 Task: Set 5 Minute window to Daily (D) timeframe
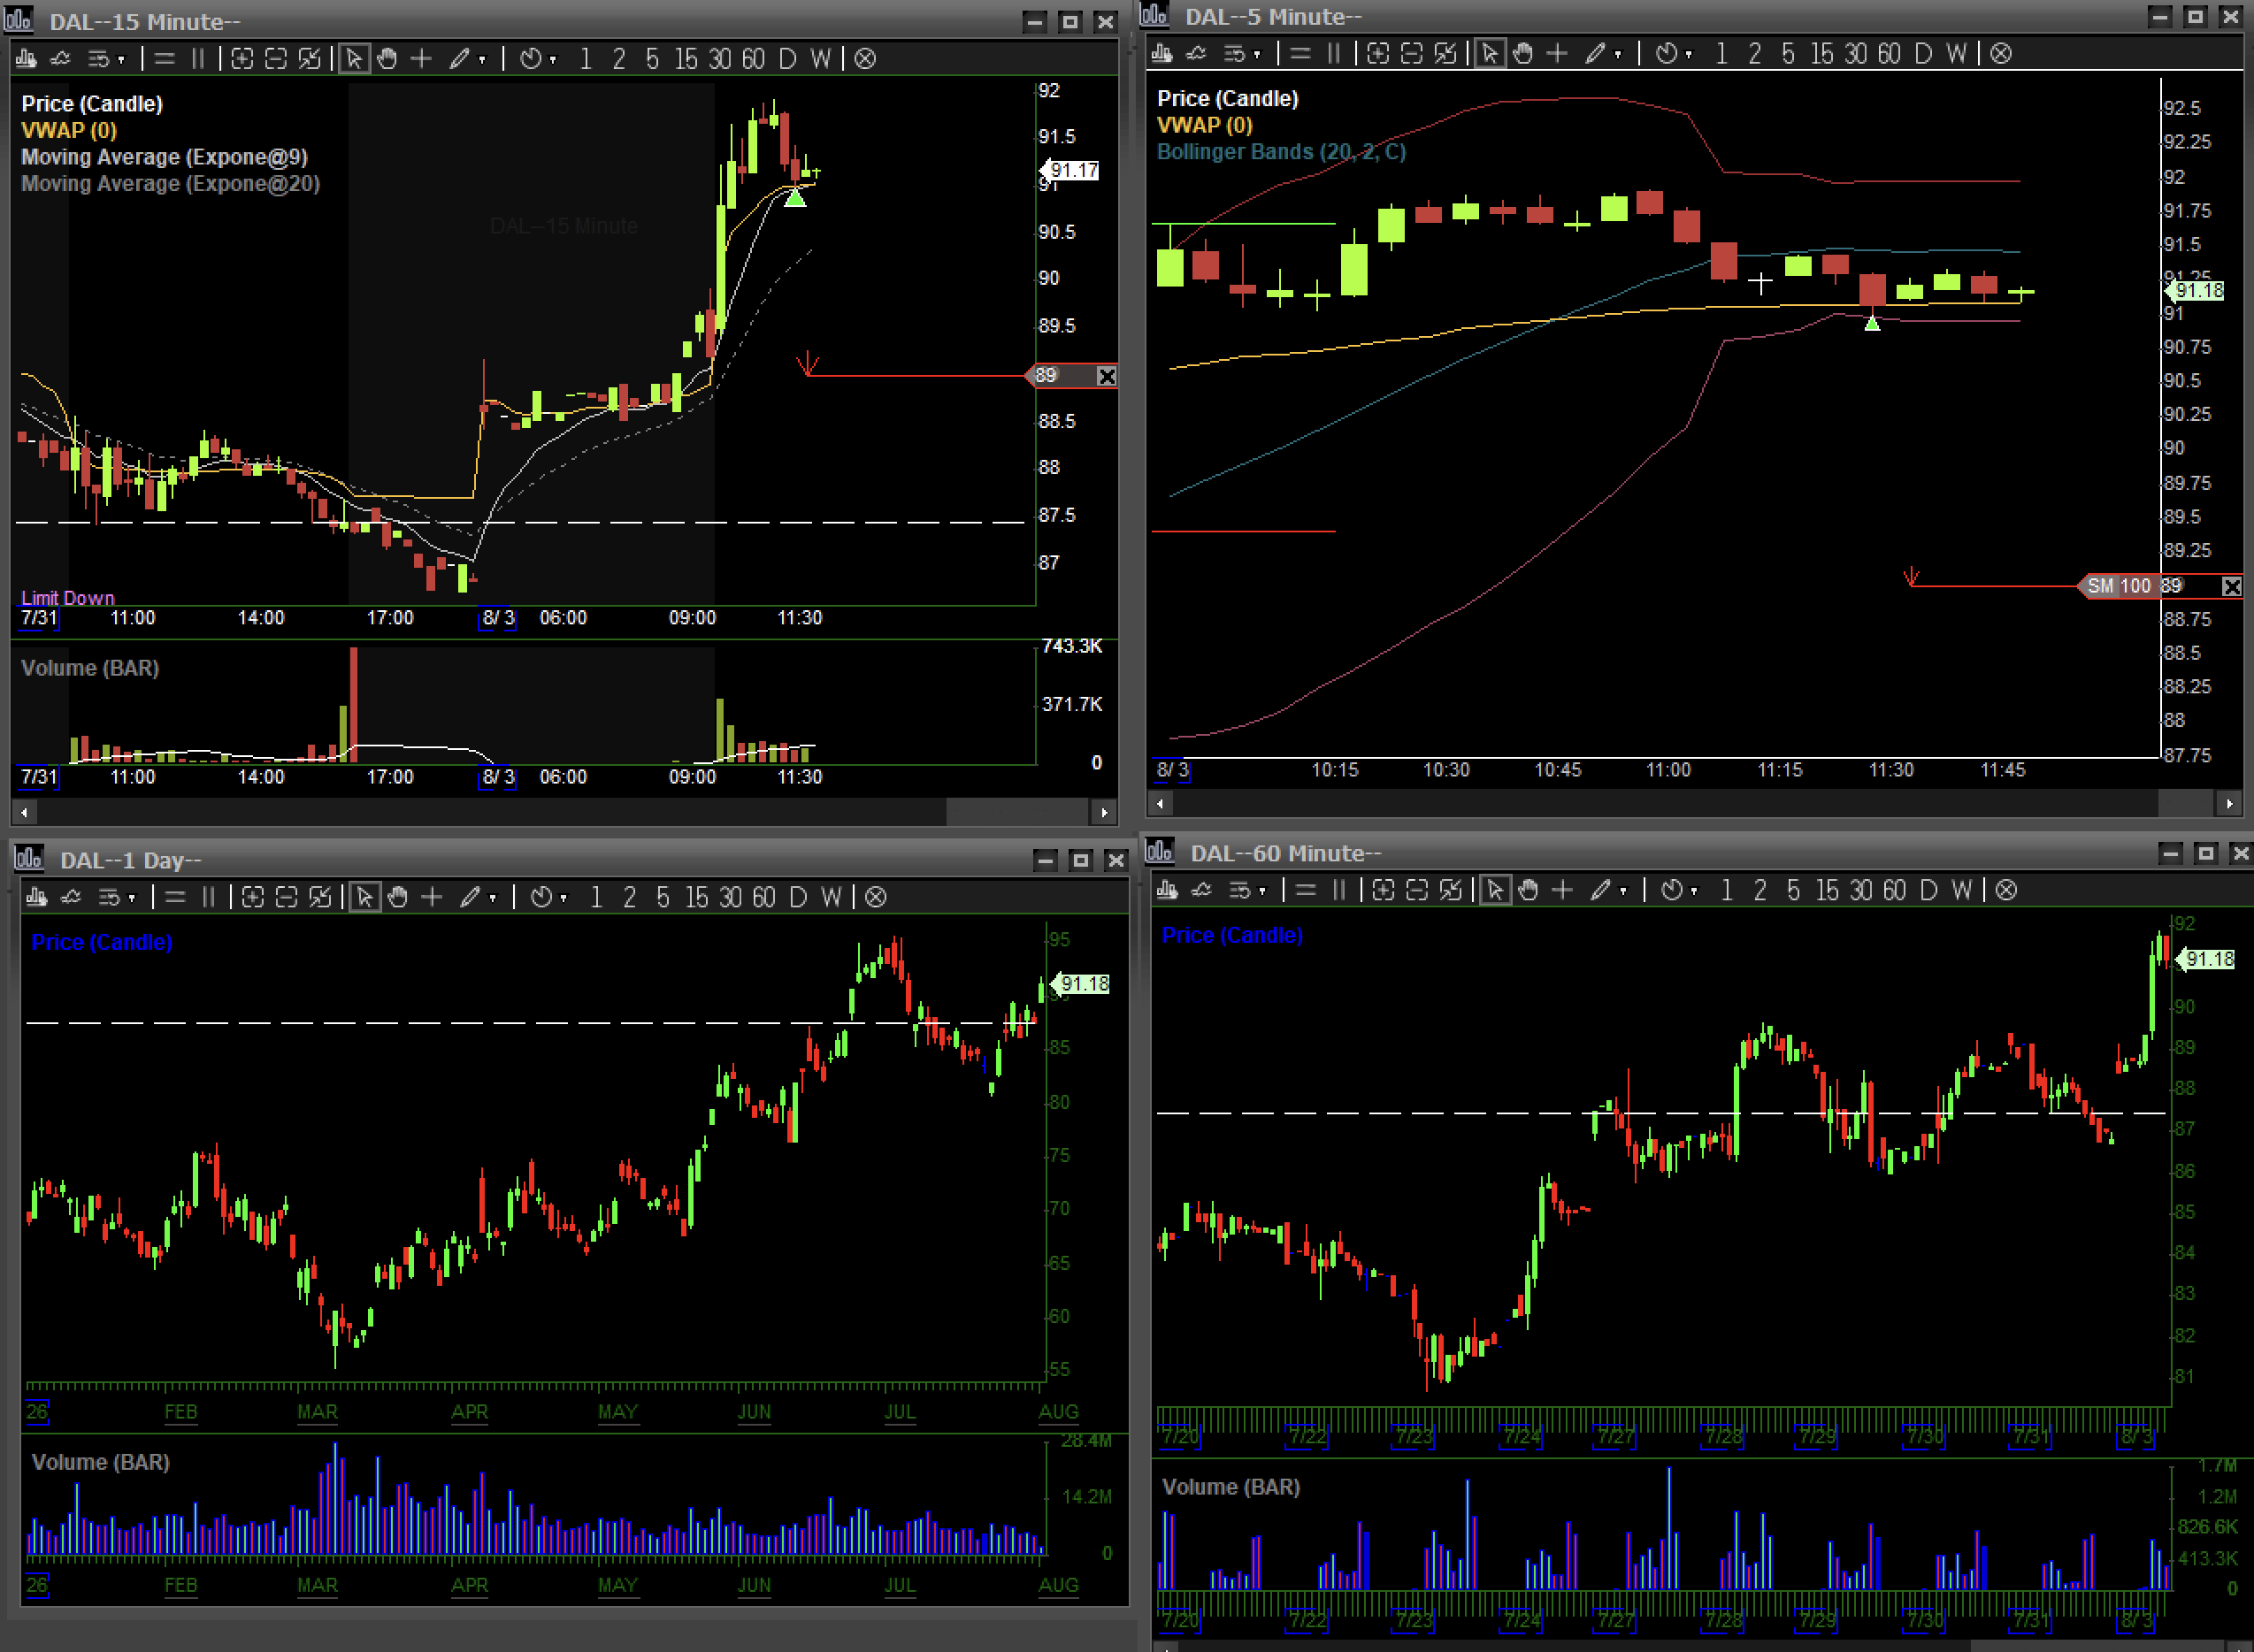click(1923, 54)
